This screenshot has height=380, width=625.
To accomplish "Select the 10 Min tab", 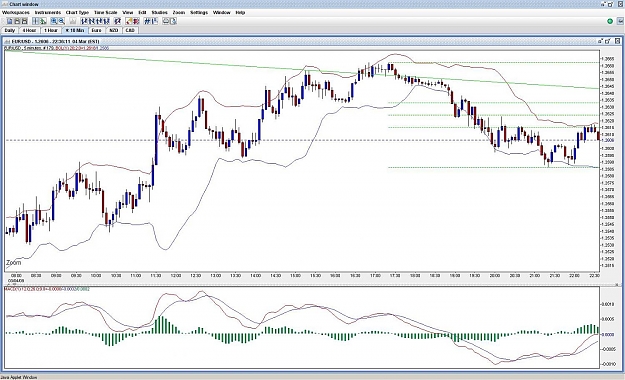I will pos(75,30).
